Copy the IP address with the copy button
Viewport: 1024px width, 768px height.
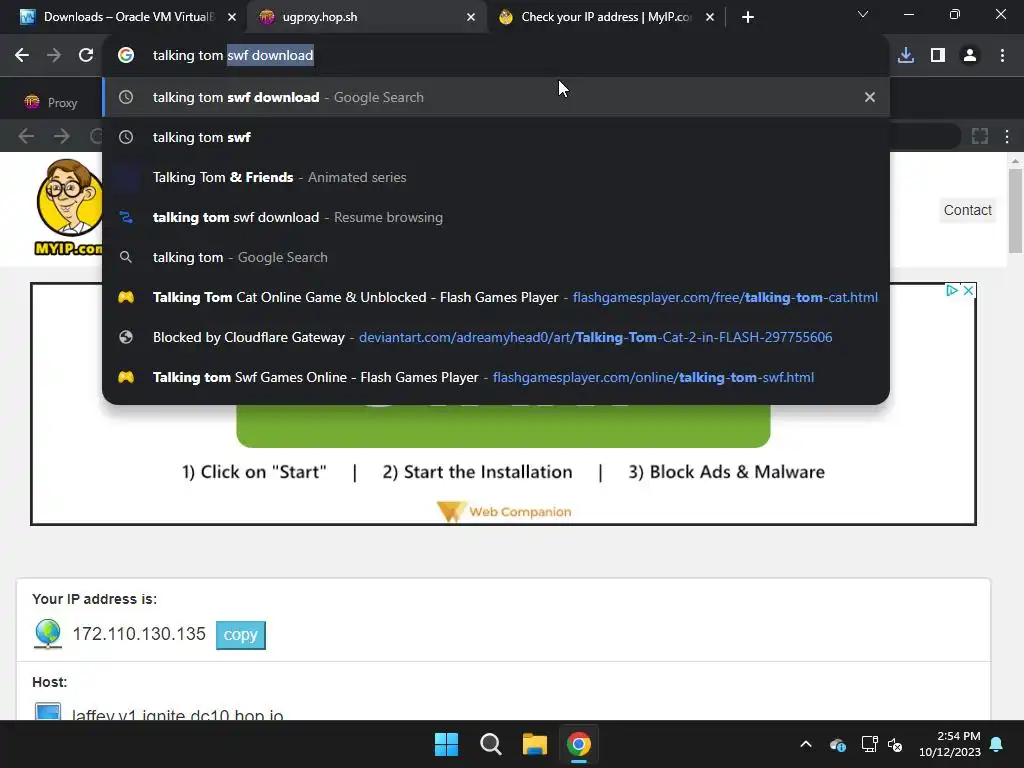[x=240, y=635]
